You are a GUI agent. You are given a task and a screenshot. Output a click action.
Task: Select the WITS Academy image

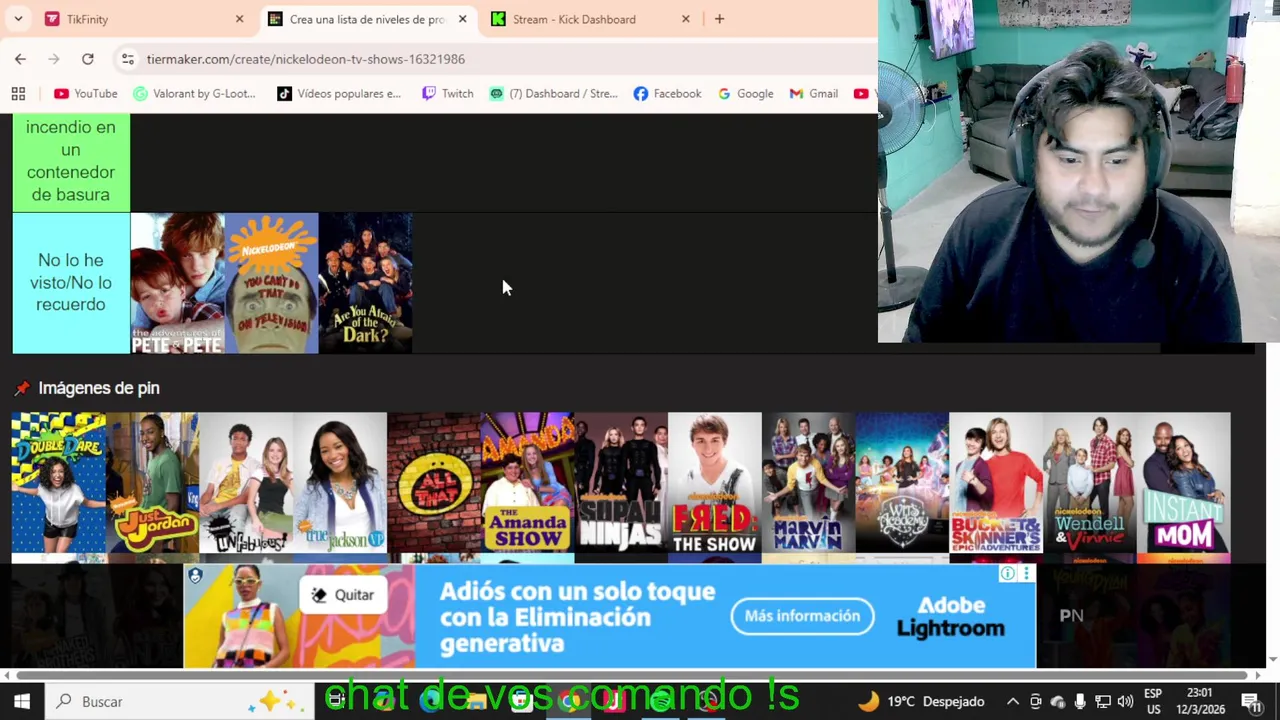point(903,482)
